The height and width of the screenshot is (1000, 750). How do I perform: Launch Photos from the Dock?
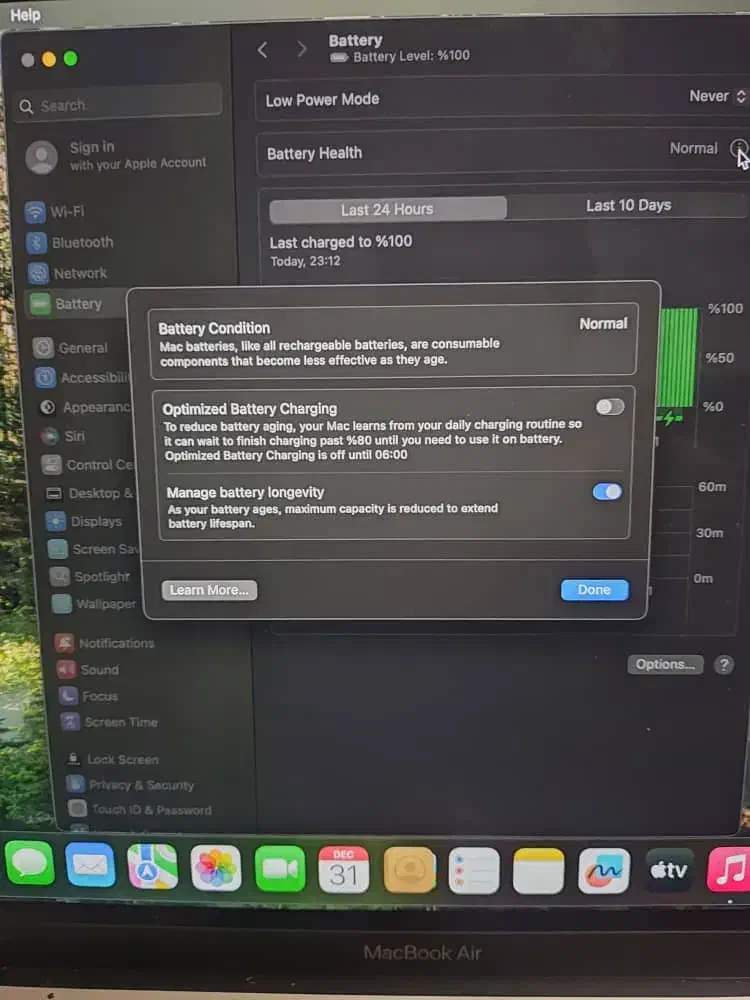coord(215,868)
